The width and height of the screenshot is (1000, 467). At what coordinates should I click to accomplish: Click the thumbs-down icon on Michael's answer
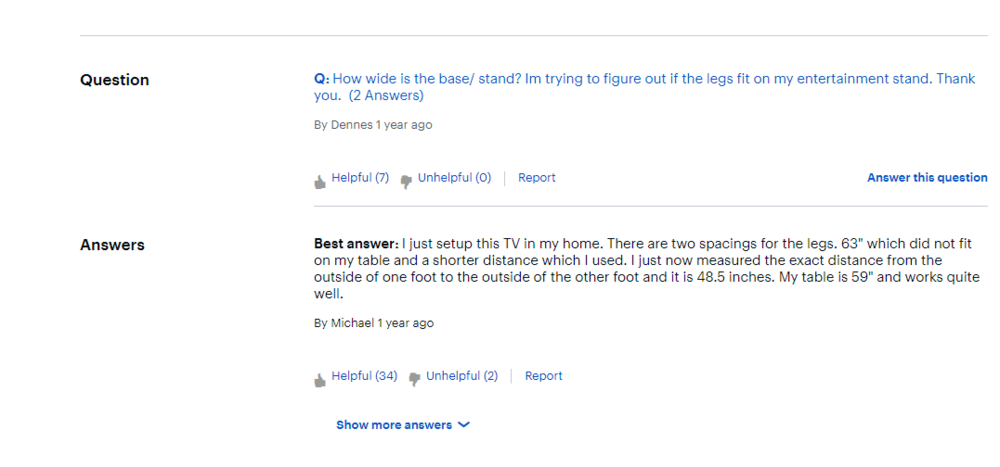pos(414,380)
